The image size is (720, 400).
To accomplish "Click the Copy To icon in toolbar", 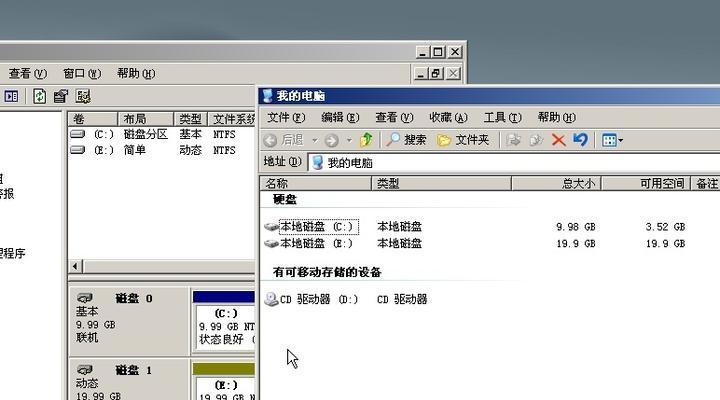I will coord(536,140).
